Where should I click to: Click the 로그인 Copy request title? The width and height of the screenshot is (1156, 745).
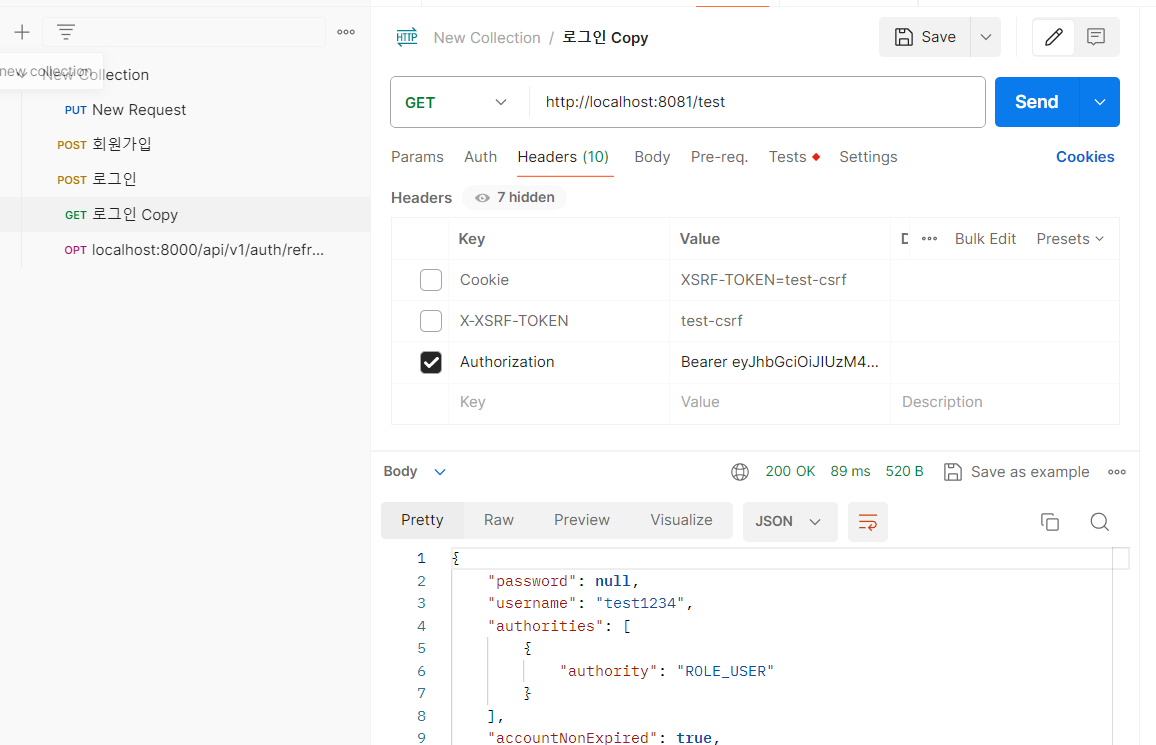605,37
